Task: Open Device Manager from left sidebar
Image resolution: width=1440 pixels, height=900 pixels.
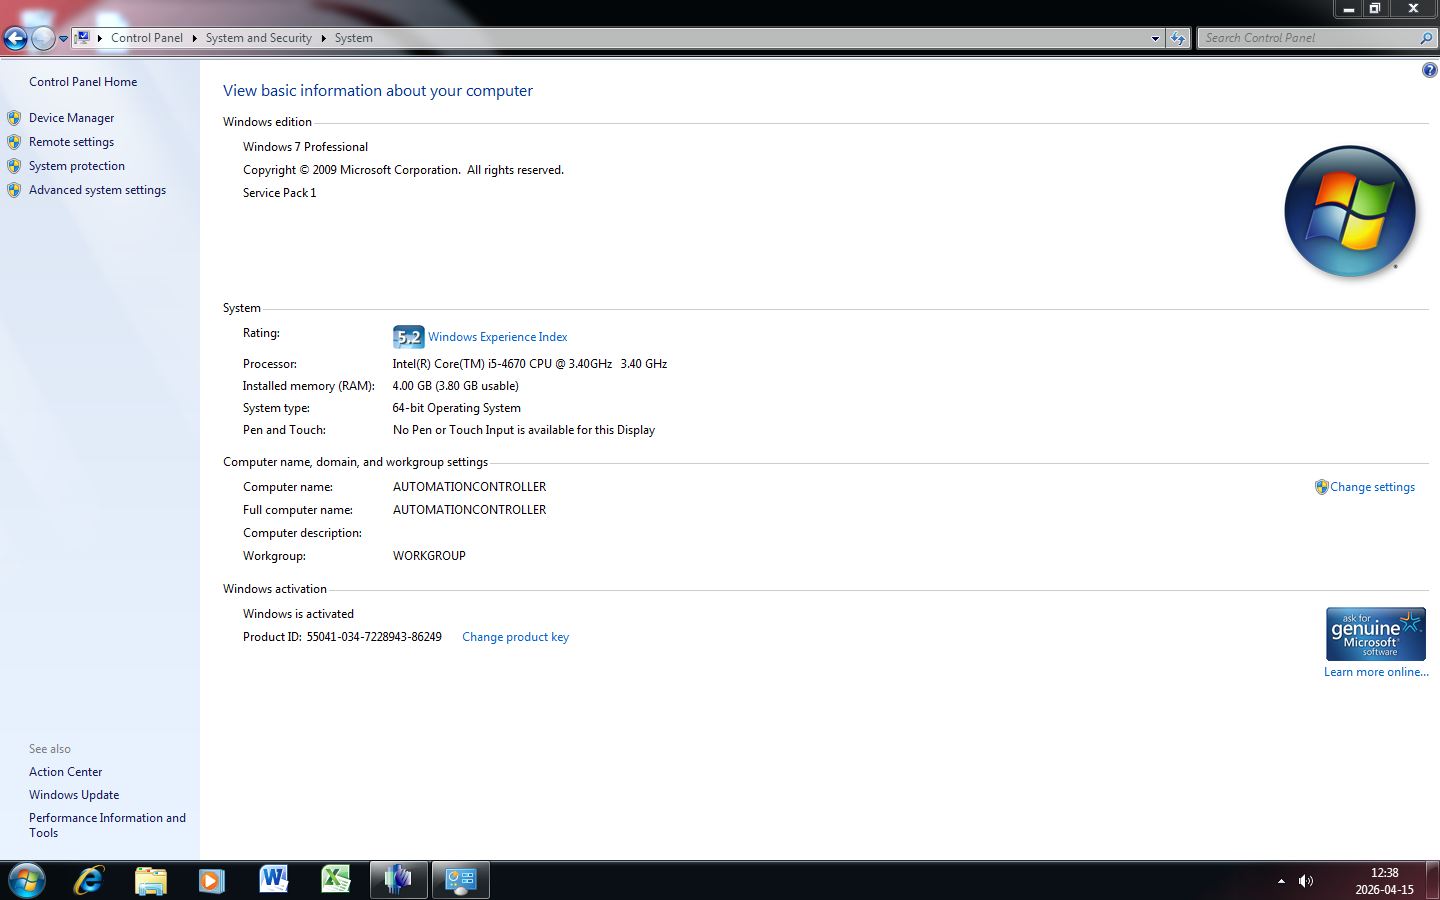Action: 71,118
